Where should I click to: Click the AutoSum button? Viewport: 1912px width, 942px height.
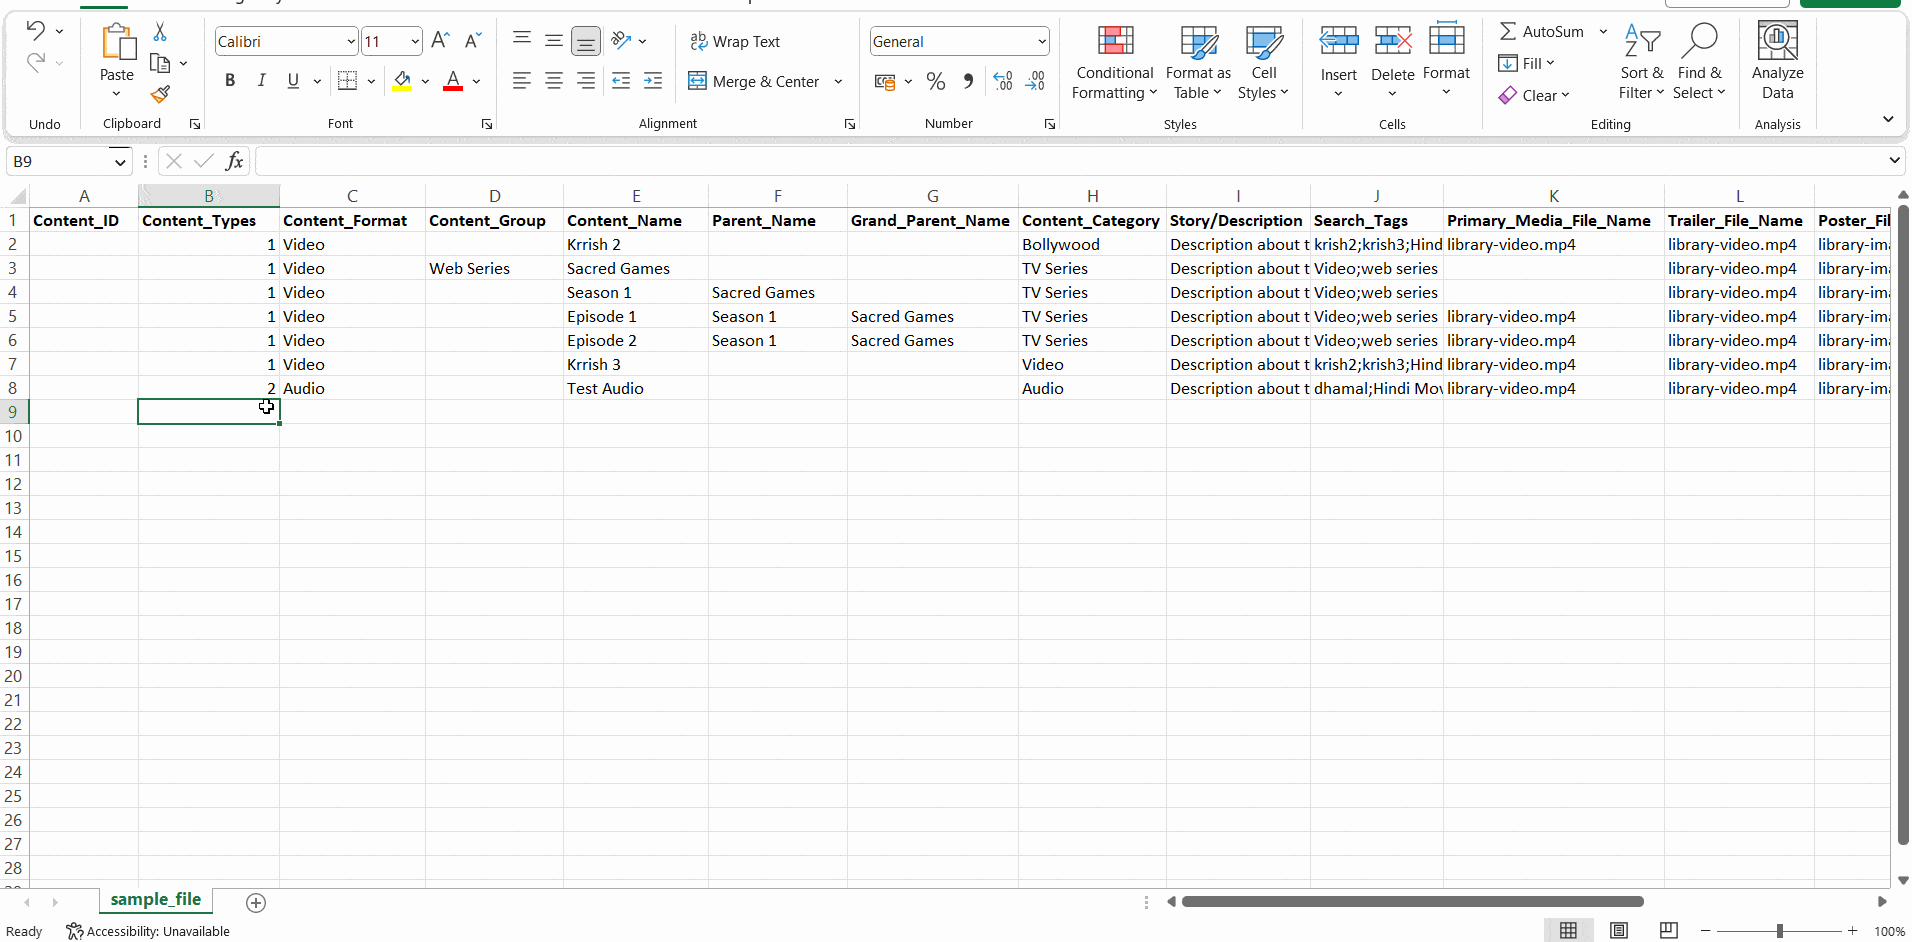1541,31
